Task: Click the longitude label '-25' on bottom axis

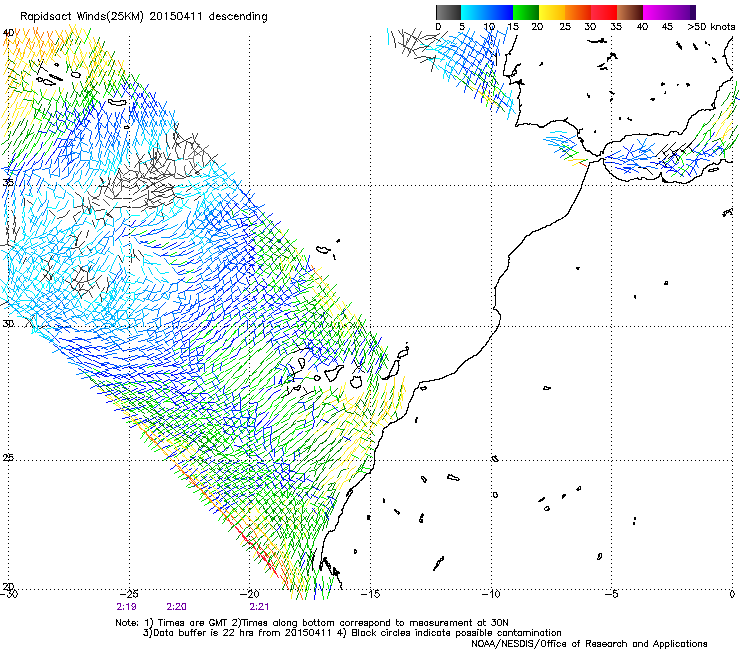Action: (x=129, y=594)
